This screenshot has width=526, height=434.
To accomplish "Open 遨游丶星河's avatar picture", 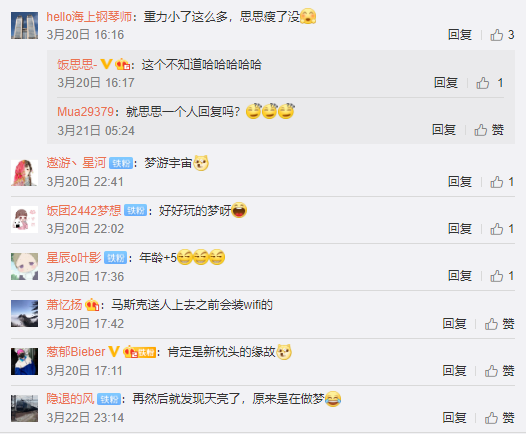I will click(24, 173).
